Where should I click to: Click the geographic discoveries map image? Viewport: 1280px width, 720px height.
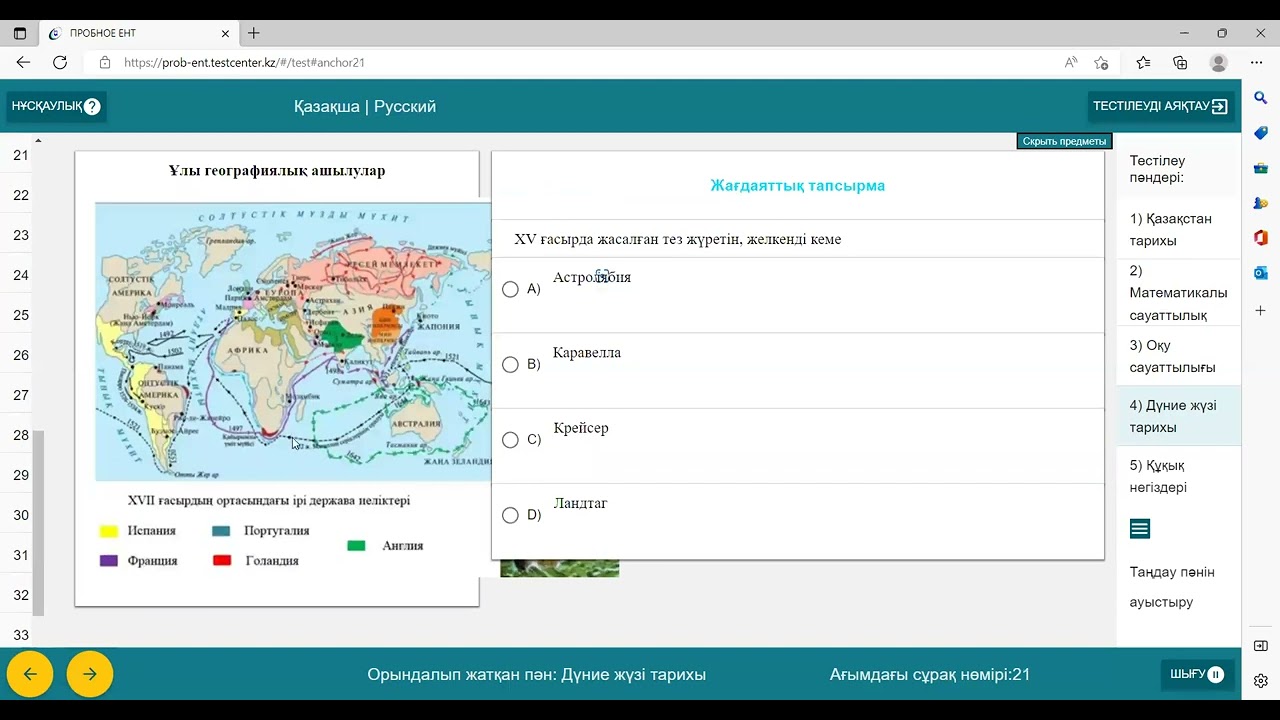(293, 342)
